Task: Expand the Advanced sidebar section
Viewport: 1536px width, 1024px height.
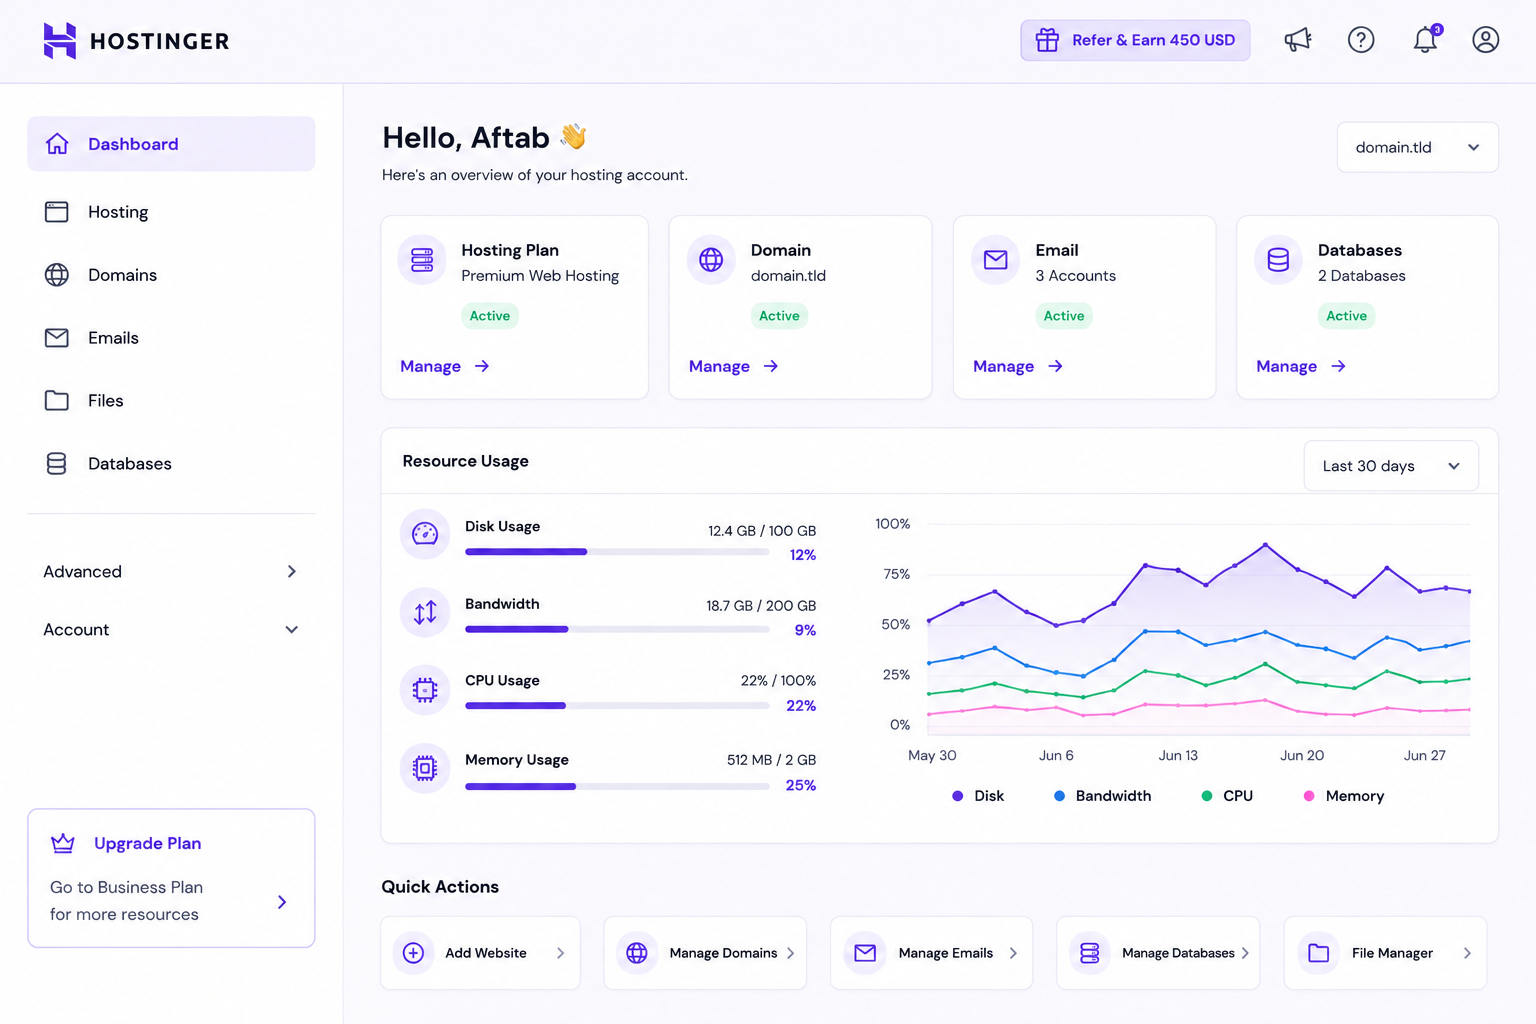Action: (x=171, y=572)
